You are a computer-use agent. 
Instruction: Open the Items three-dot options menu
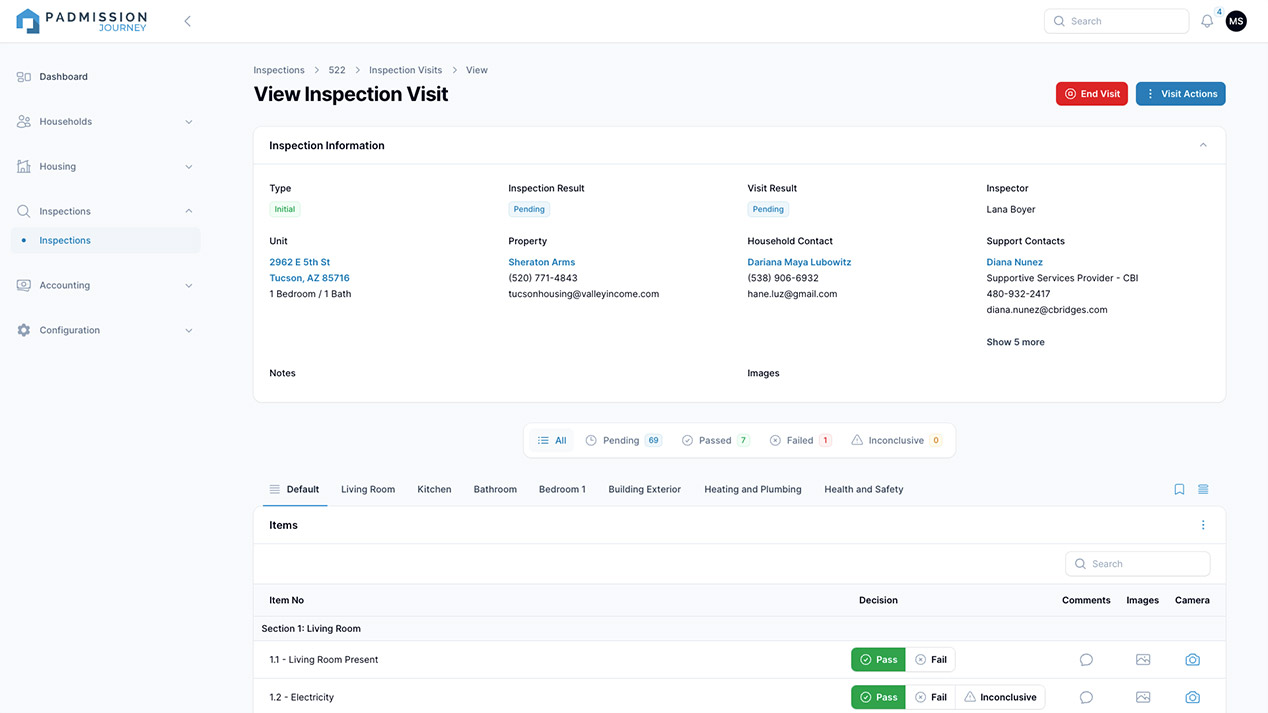[1203, 525]
